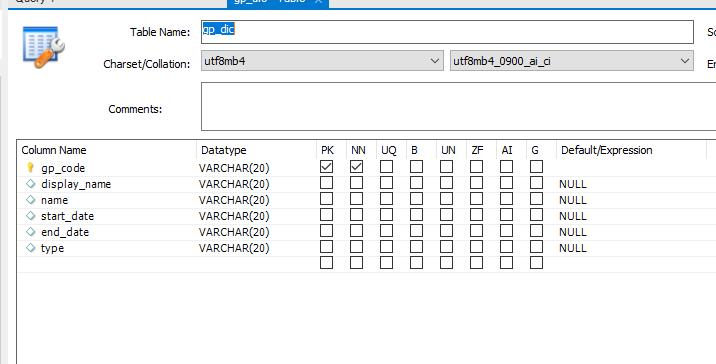Click VARCHAR(20) datatype for gp_code

(234, 168)
